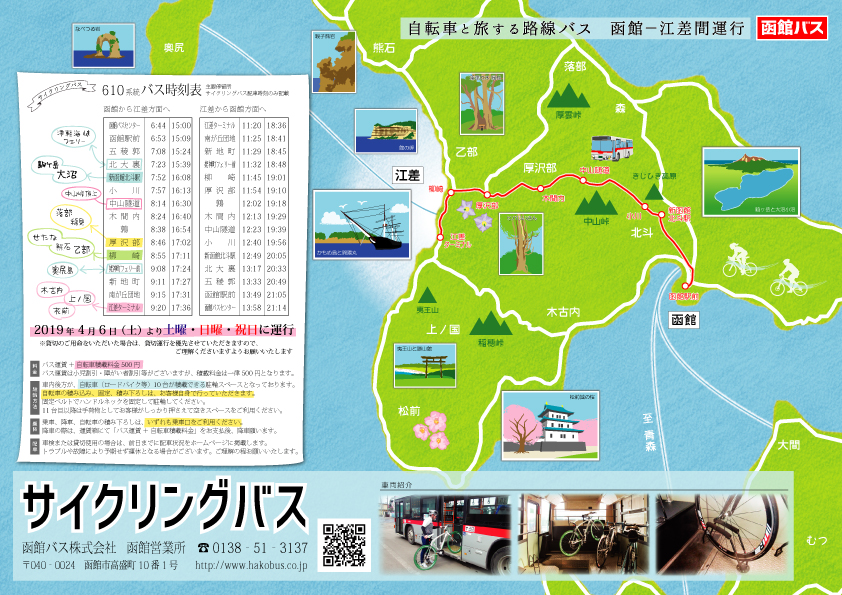Select the teal-highlighted 新函館北斗駅 timetable cell
The image size is (842, 595).
click(125, 178)
